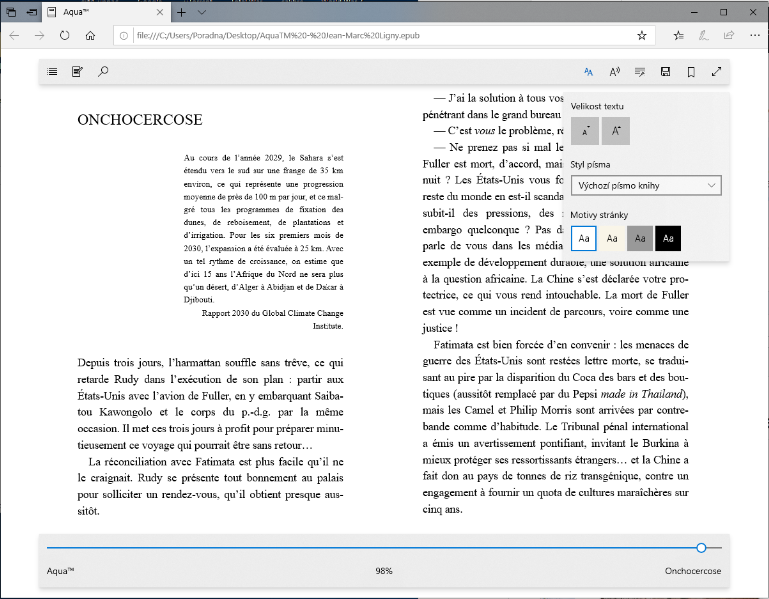Start Read aloud

[615, 72]
